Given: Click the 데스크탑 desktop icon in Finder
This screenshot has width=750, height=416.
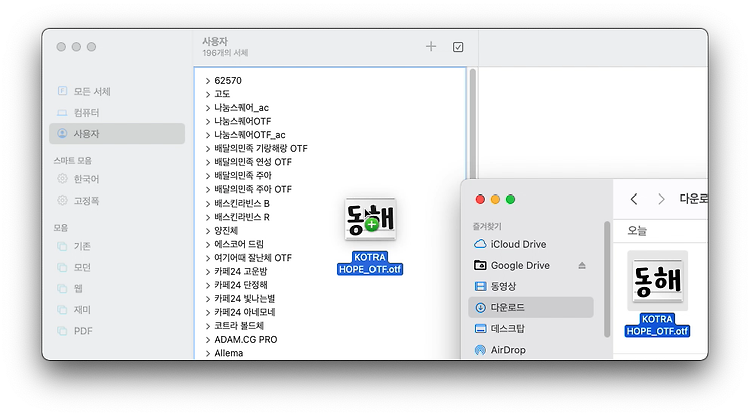Looking at the screenshot, I should 480,328.
